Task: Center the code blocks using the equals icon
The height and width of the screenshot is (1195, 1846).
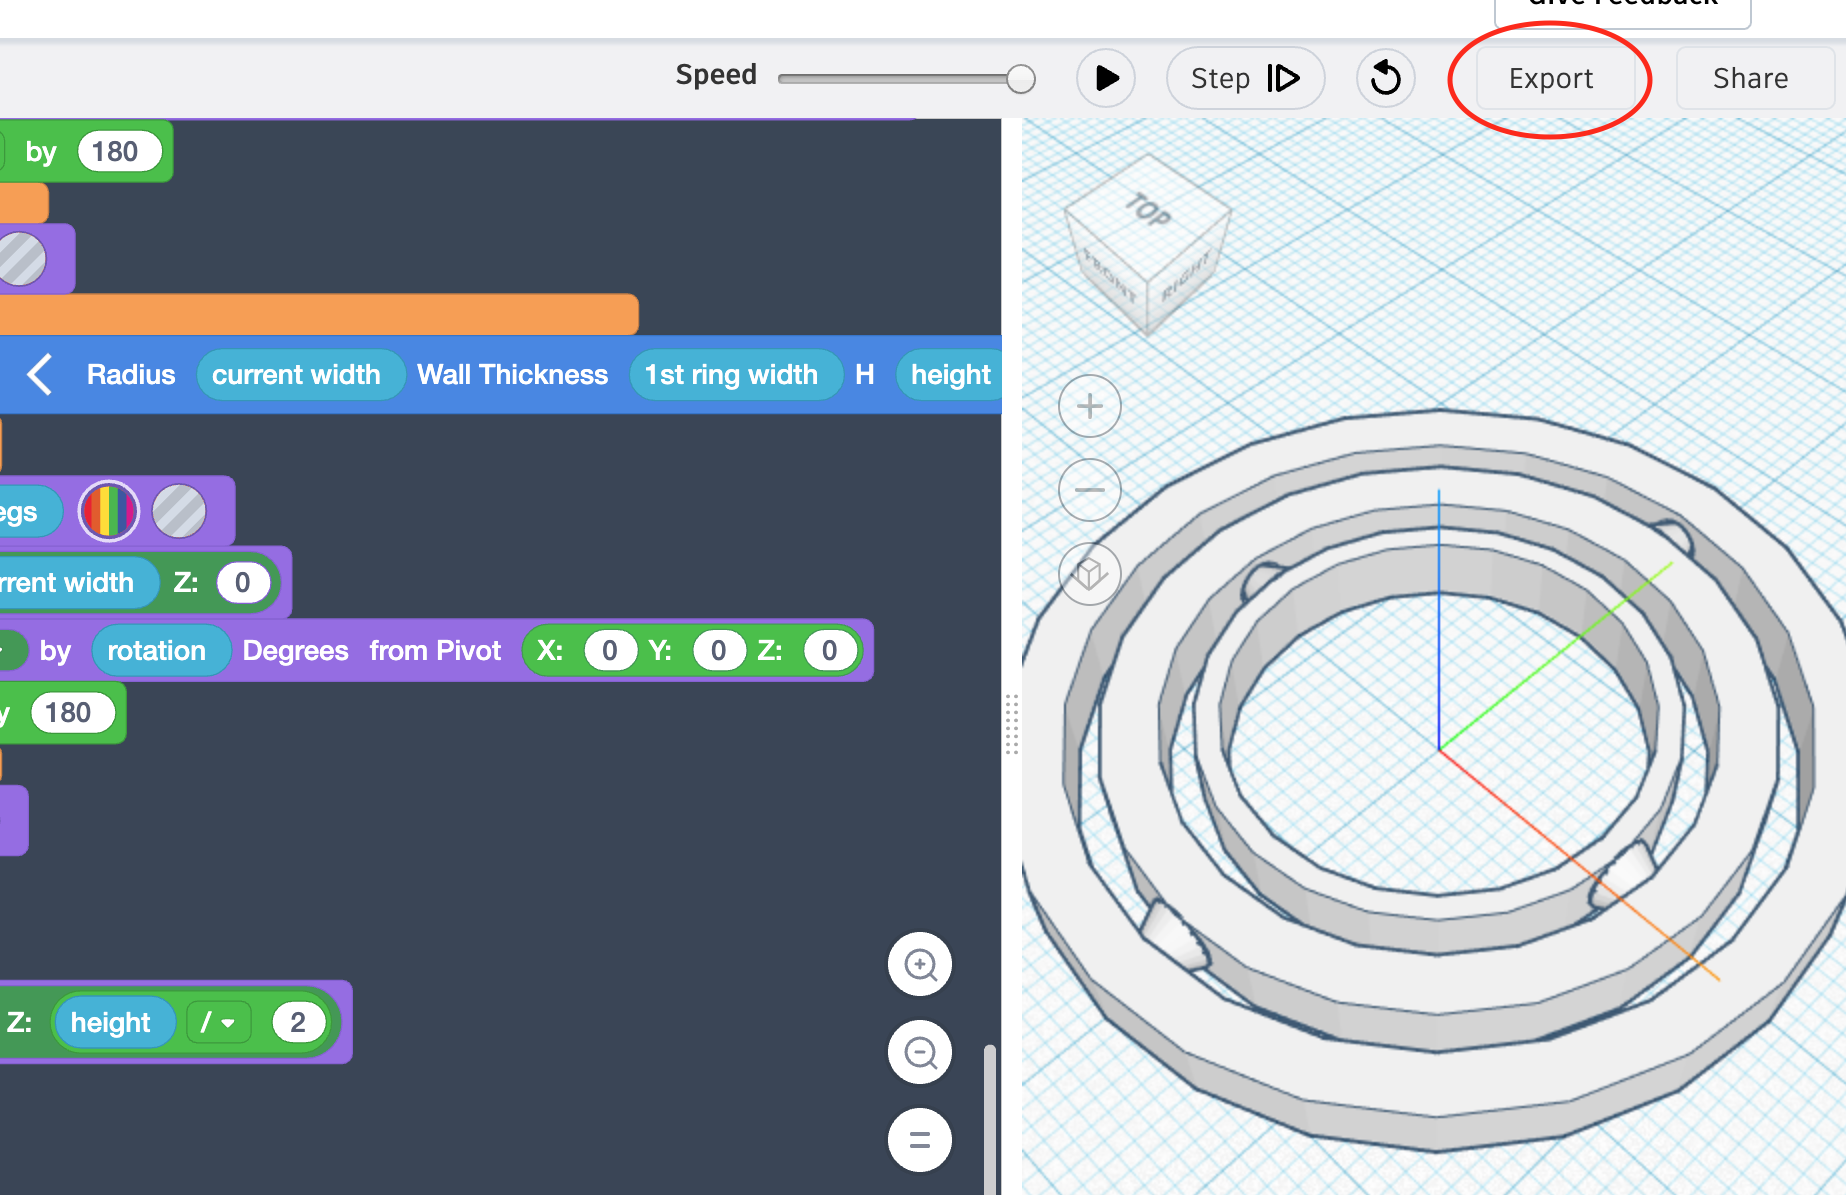Action: click(x=919, y=1139)
